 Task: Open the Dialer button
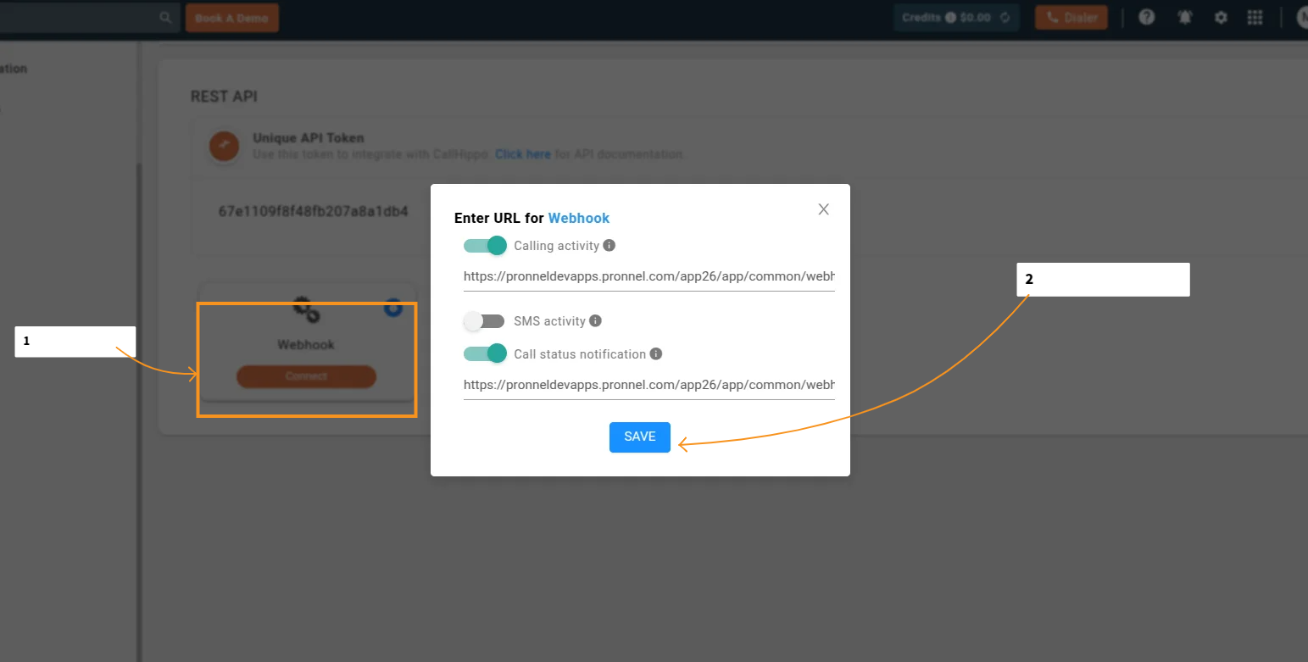tap(1071, 17)
